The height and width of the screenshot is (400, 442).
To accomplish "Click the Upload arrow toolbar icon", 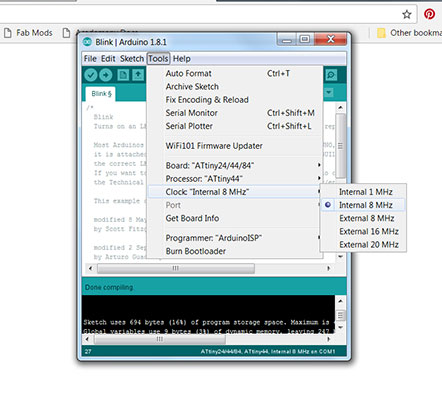I will click(106, 75).
